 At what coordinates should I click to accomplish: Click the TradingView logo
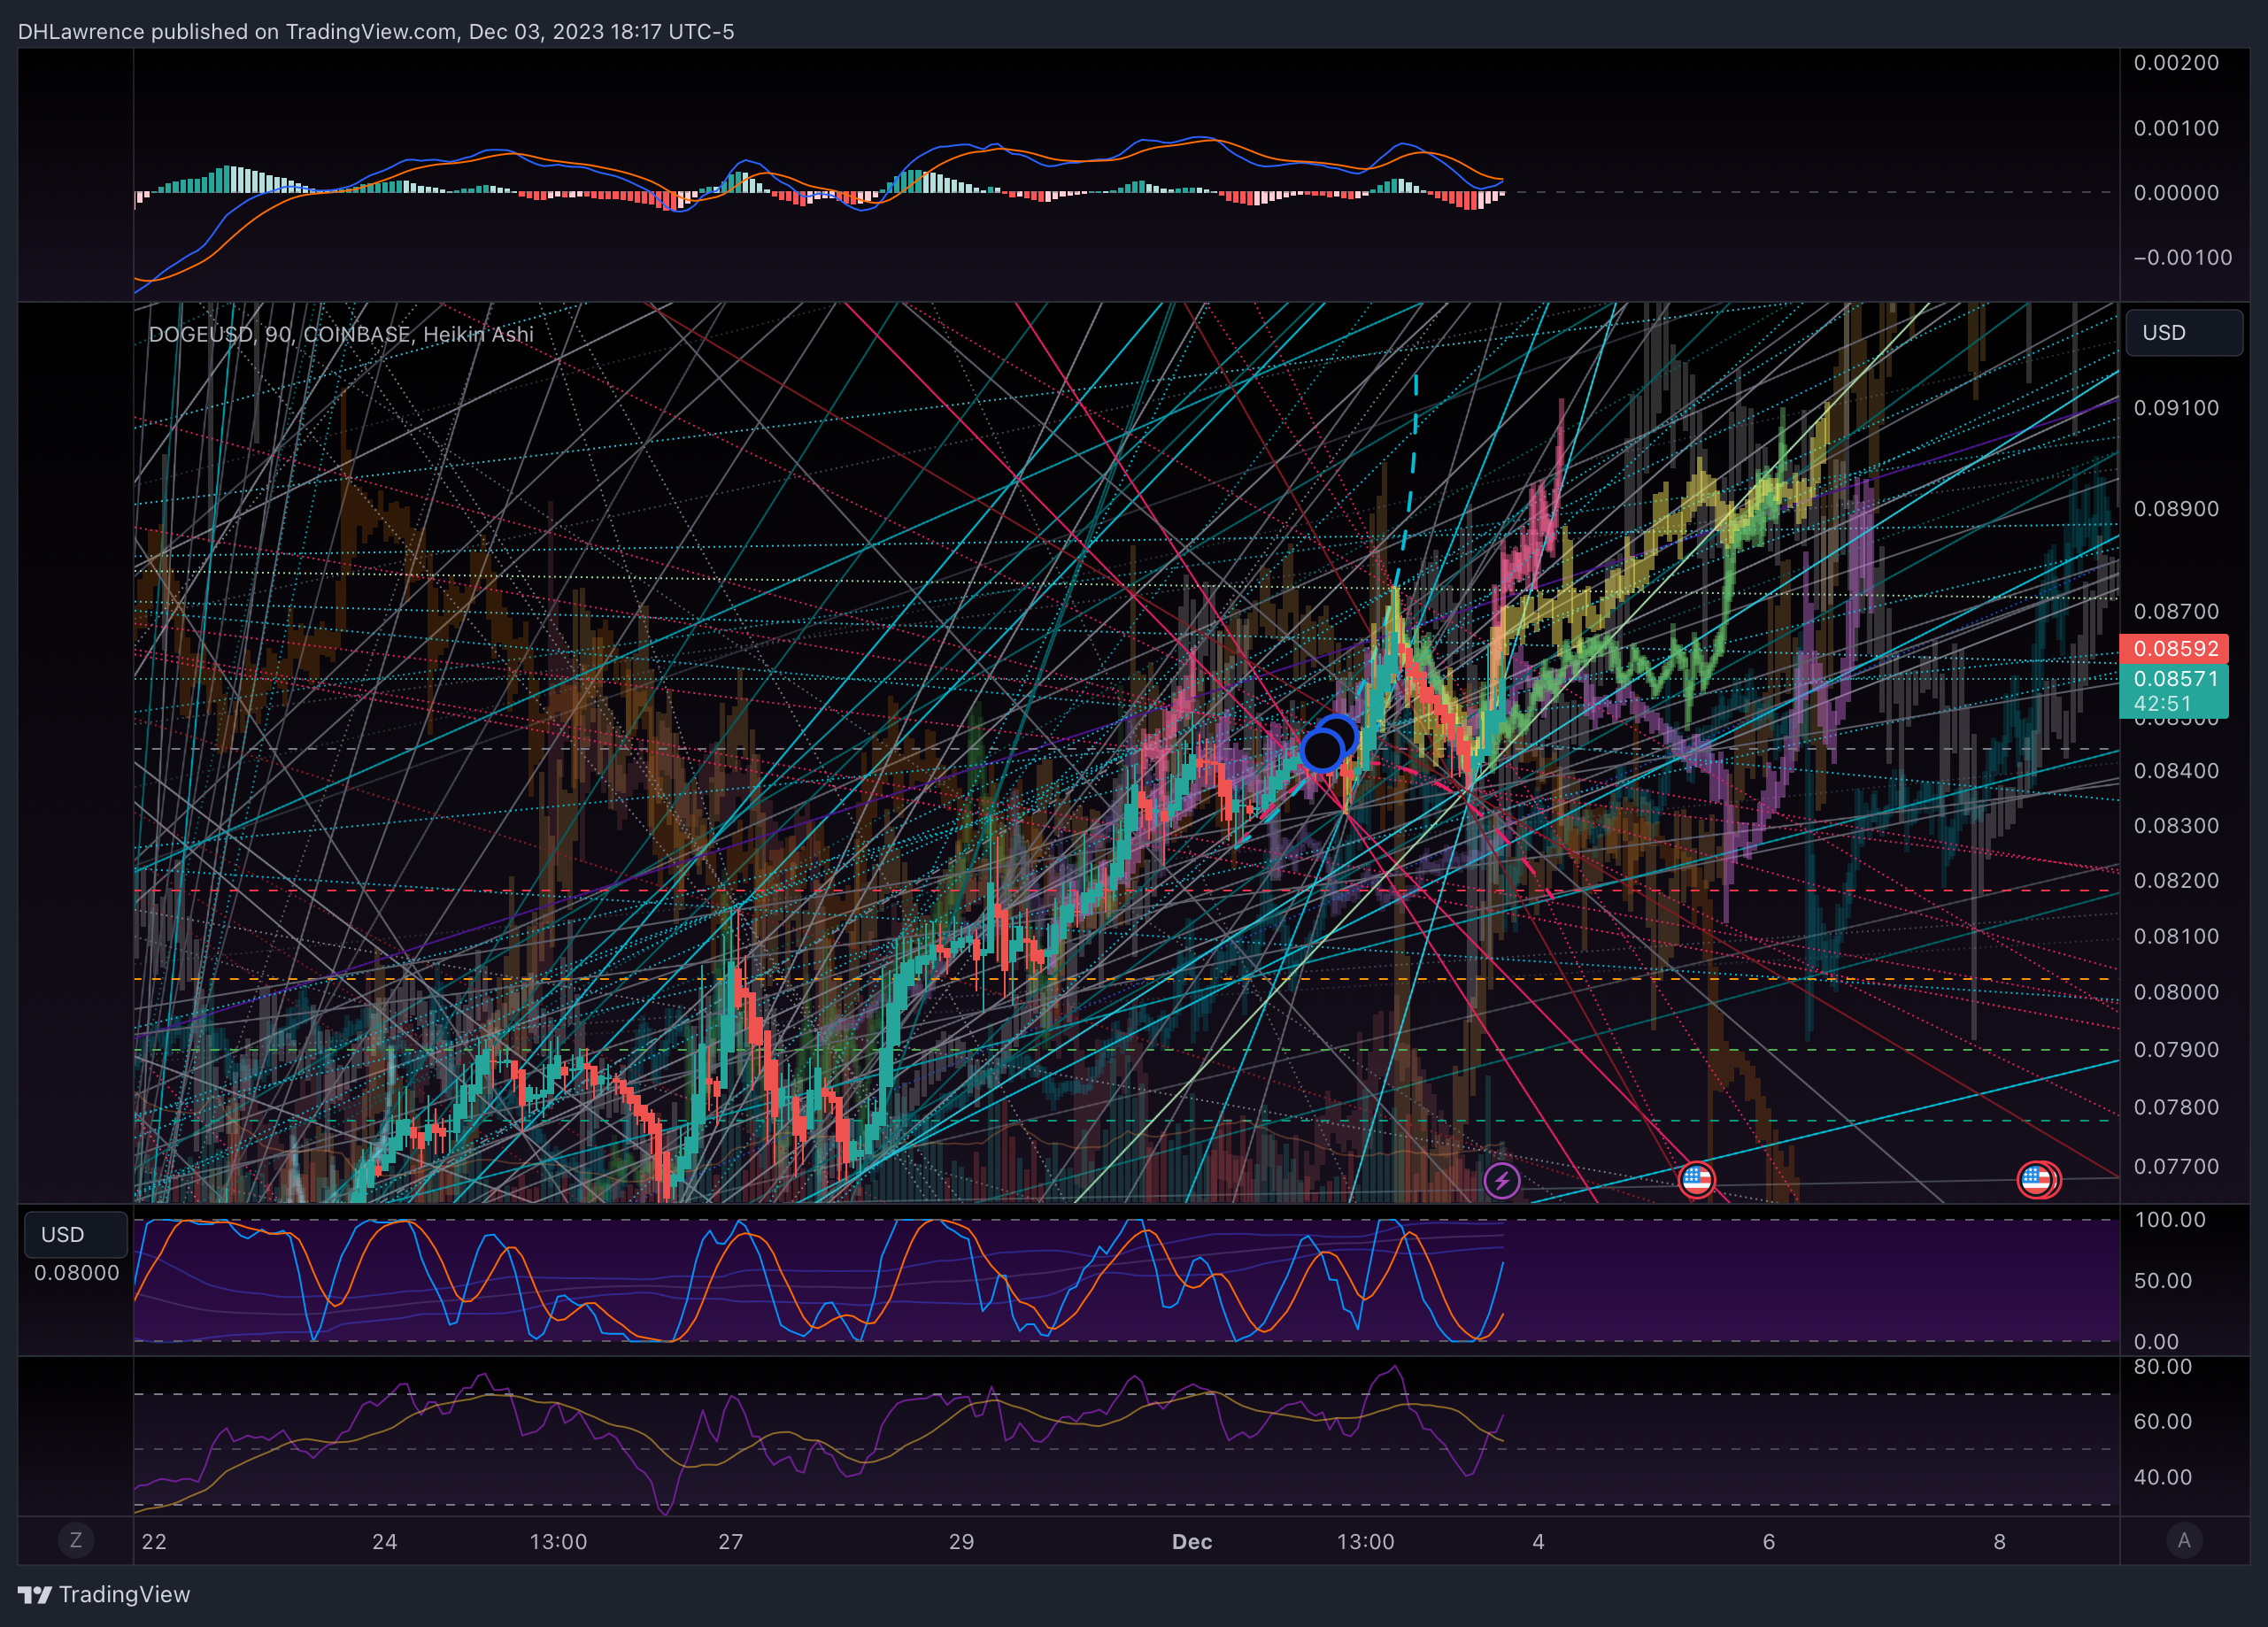point(104,1594)
